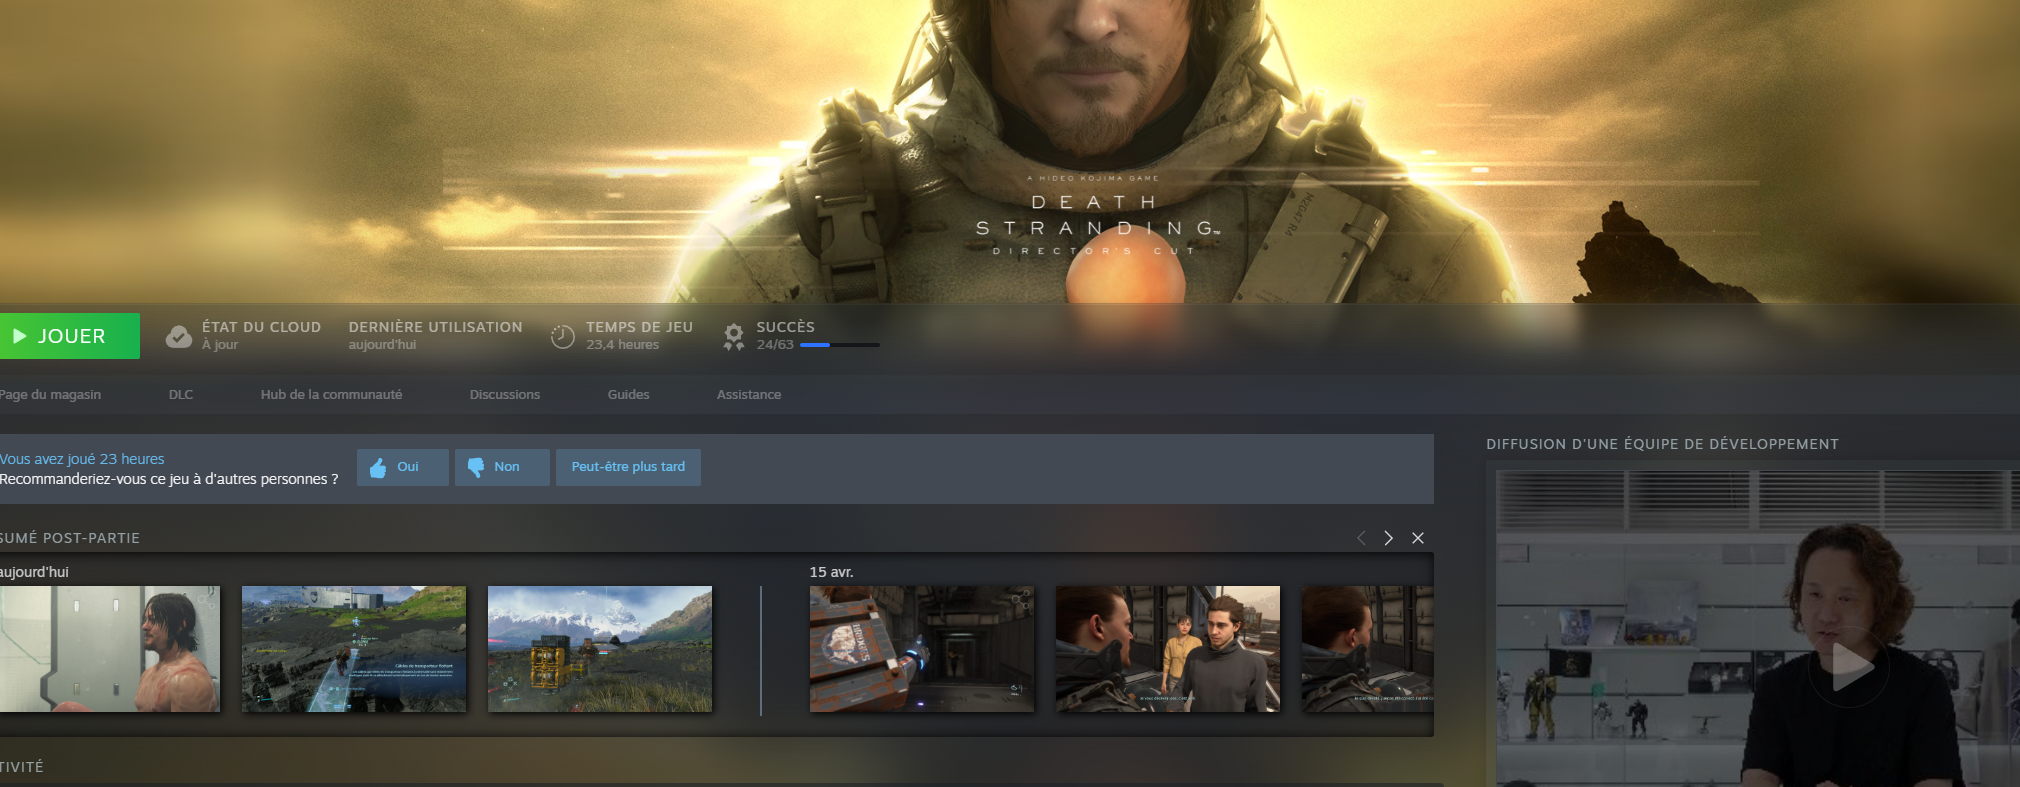Click the ÉTAT DU CLOUD À jour label
Screen dimensions: 2020x787
[x=261, y=336]
